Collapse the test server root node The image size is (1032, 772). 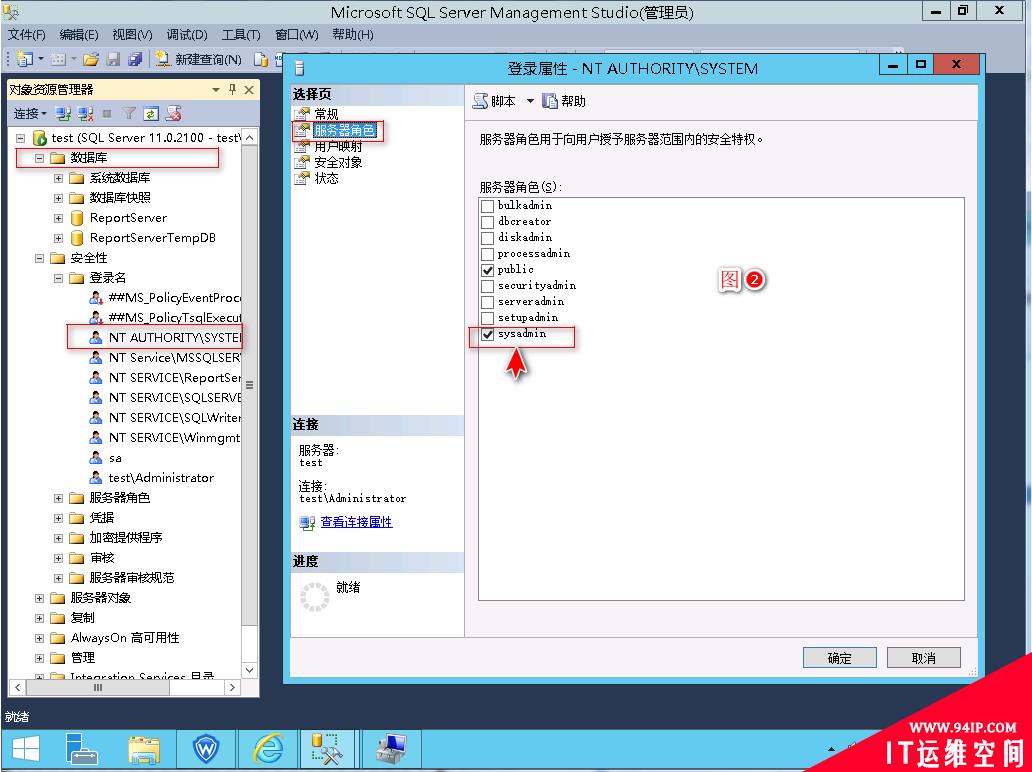pos(20,138)
